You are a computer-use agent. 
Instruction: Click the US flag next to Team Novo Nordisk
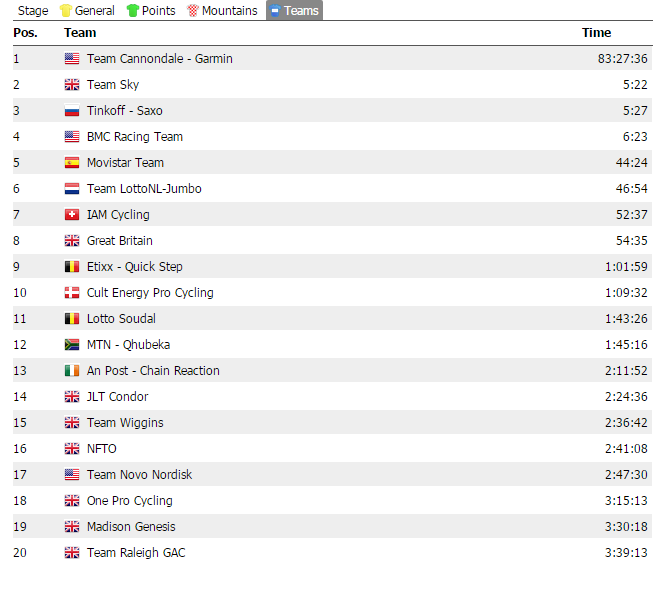point(72,475)
